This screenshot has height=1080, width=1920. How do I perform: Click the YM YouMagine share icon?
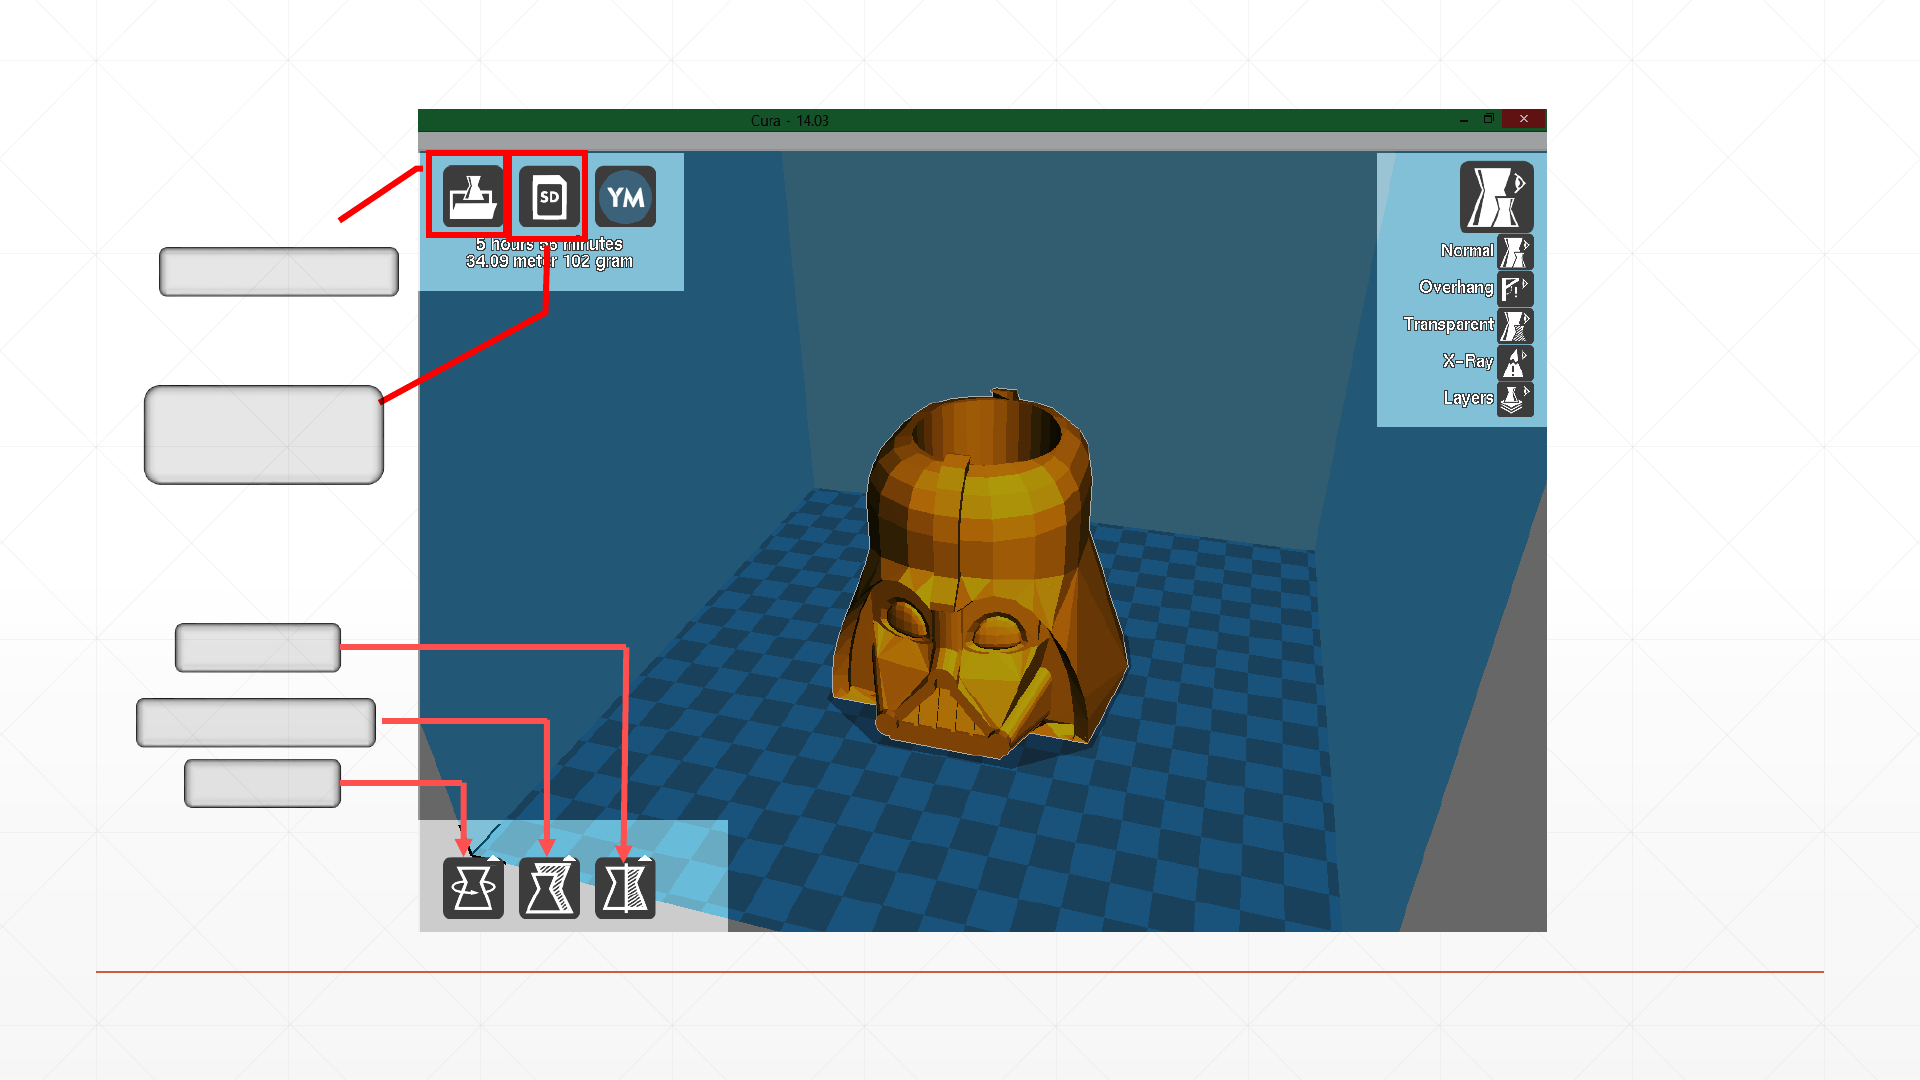[x=625, y=197]
